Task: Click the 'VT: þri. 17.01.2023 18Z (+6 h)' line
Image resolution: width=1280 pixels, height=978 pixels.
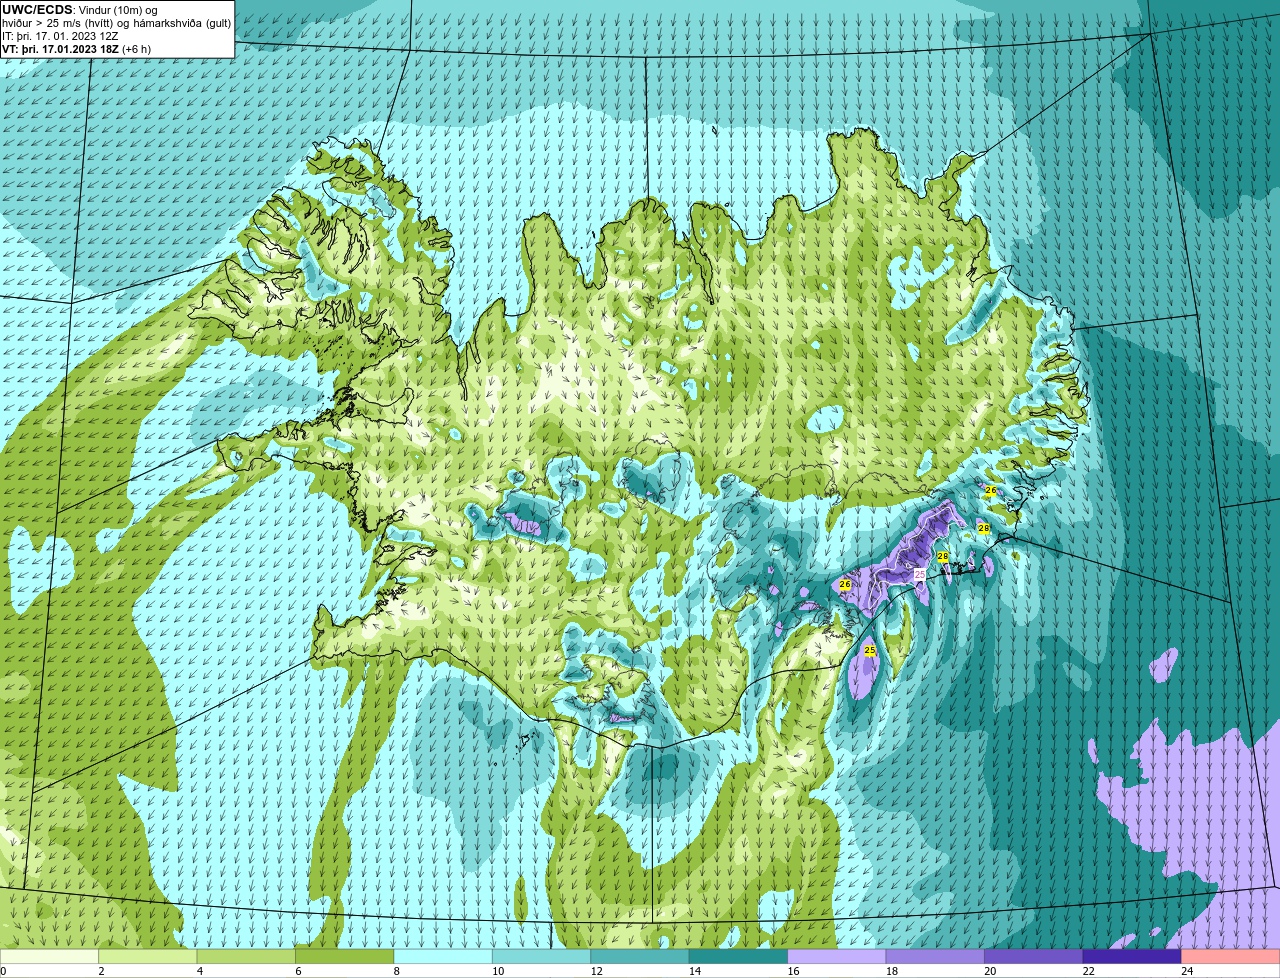Action: pyautogui.click(x=77, y=49)
